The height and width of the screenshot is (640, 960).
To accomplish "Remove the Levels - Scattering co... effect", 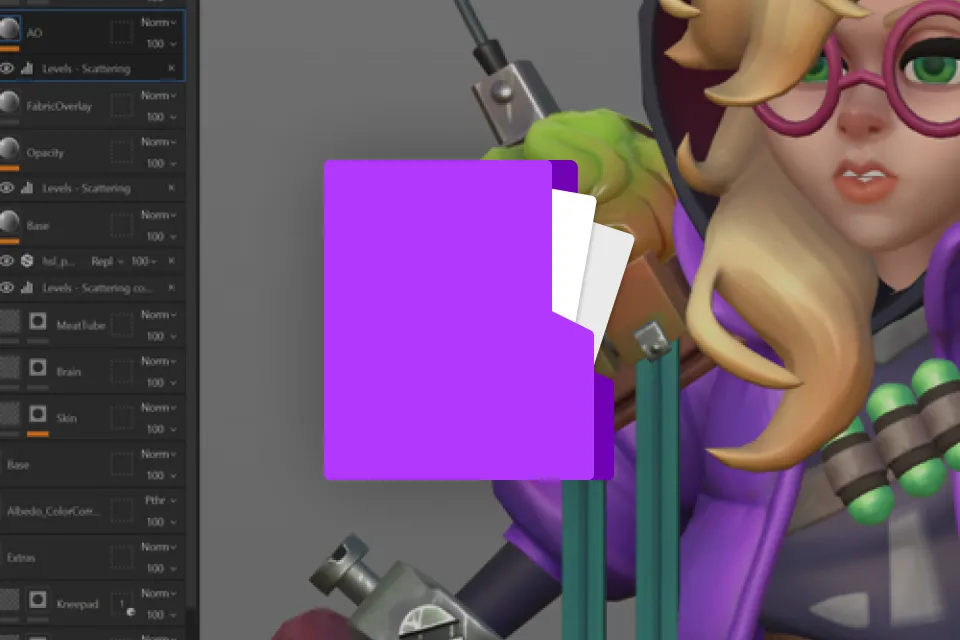I will click(x=171, y=287).
